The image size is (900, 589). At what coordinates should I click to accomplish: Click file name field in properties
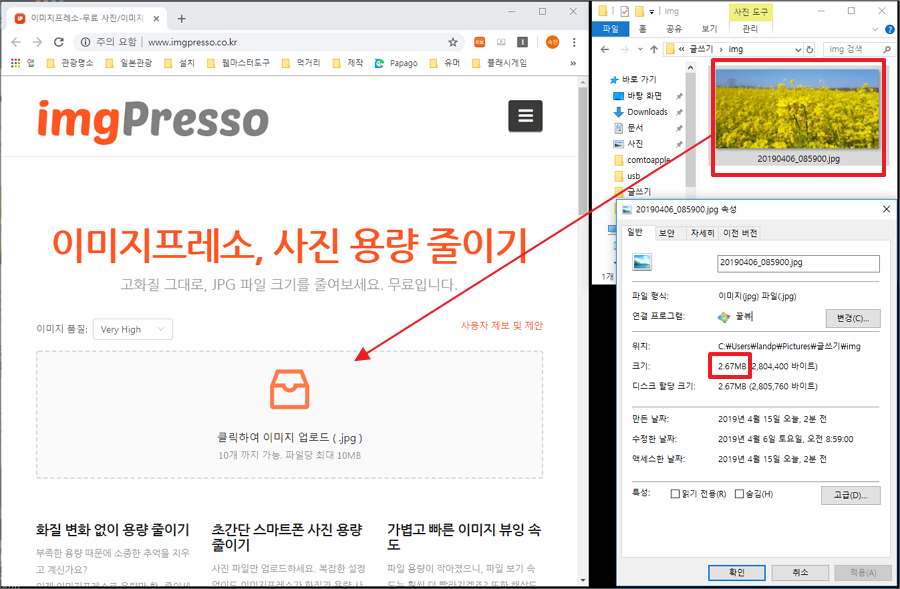(798, 263)
